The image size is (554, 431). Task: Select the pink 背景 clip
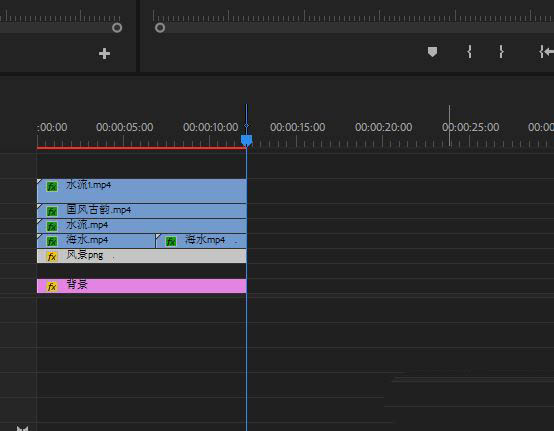pyautogui.click(x=142, y=286)
